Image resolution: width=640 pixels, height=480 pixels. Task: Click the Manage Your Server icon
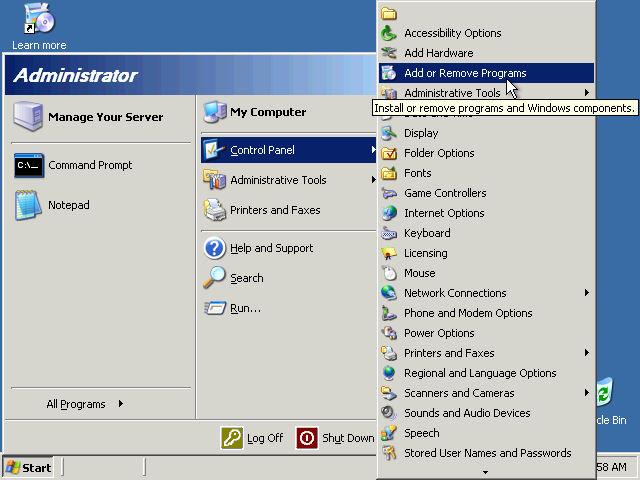pos(29,117)
